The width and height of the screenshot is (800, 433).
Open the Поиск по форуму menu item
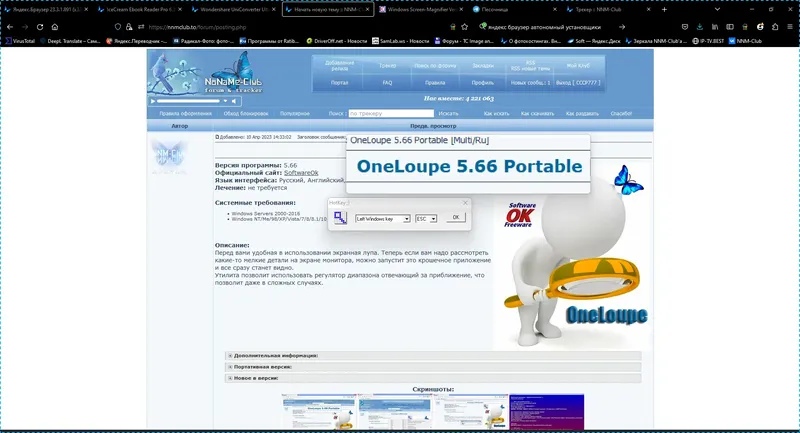(435, 66)
